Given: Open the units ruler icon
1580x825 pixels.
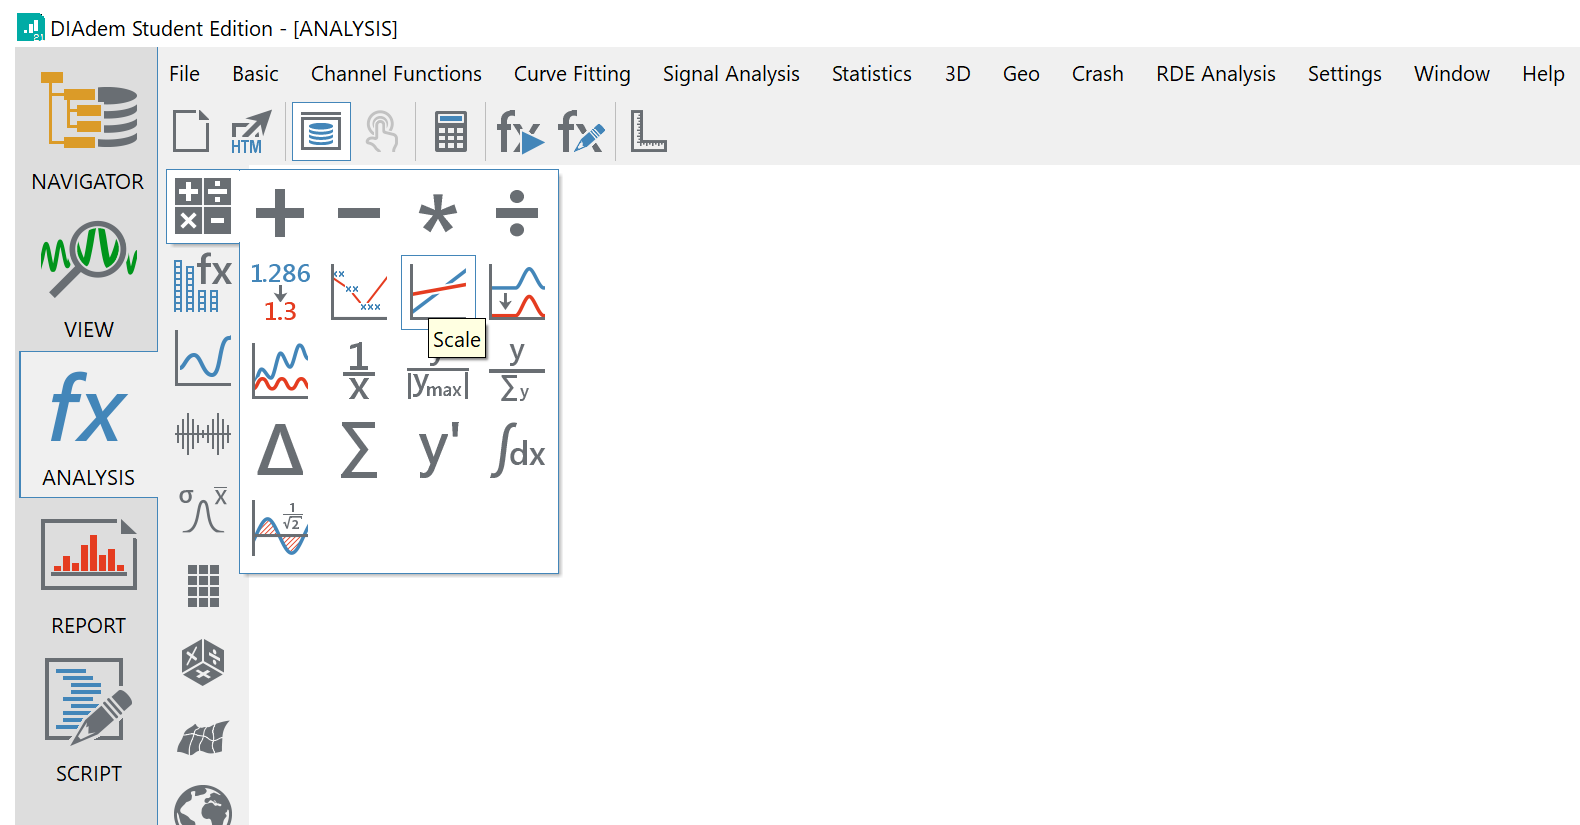Looking at the screenshot, I should pos(648,131).
